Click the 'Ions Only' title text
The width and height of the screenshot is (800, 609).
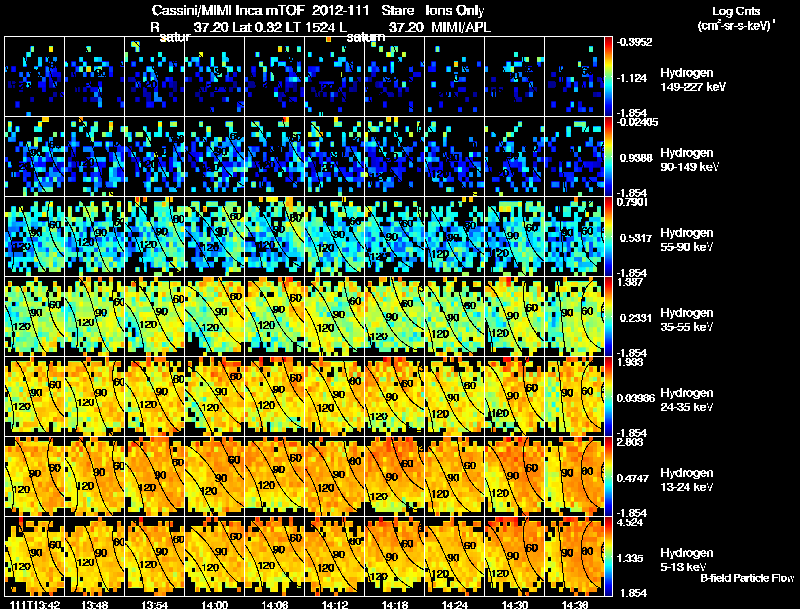[x=455, y=10]
